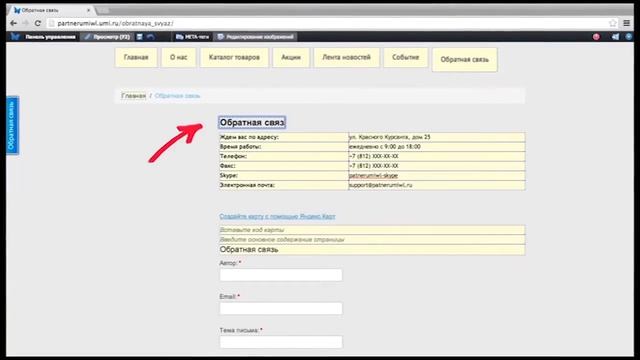Focus the Автор input field

click(x=281, y=275)
